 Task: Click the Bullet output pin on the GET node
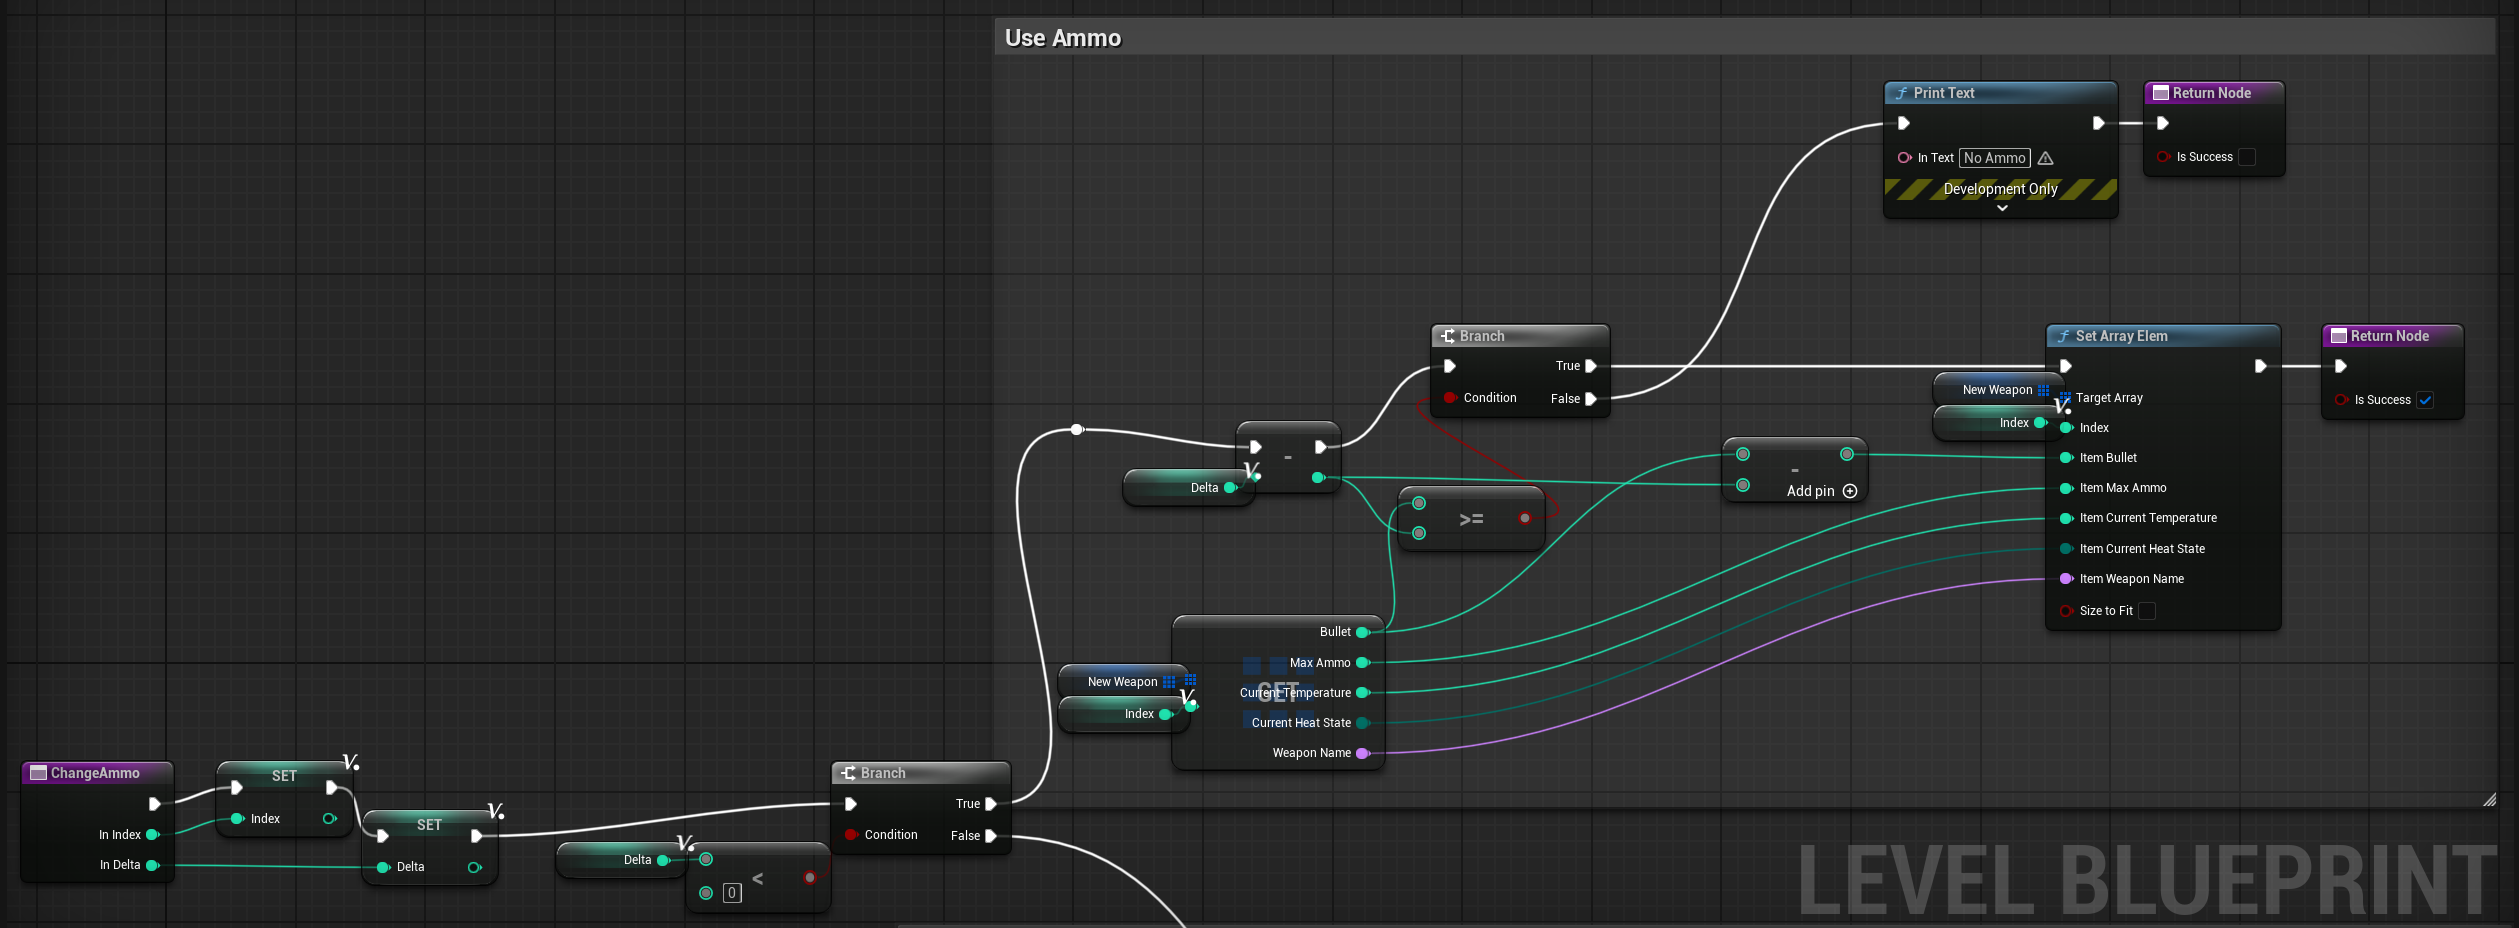tap(1362, 632)
